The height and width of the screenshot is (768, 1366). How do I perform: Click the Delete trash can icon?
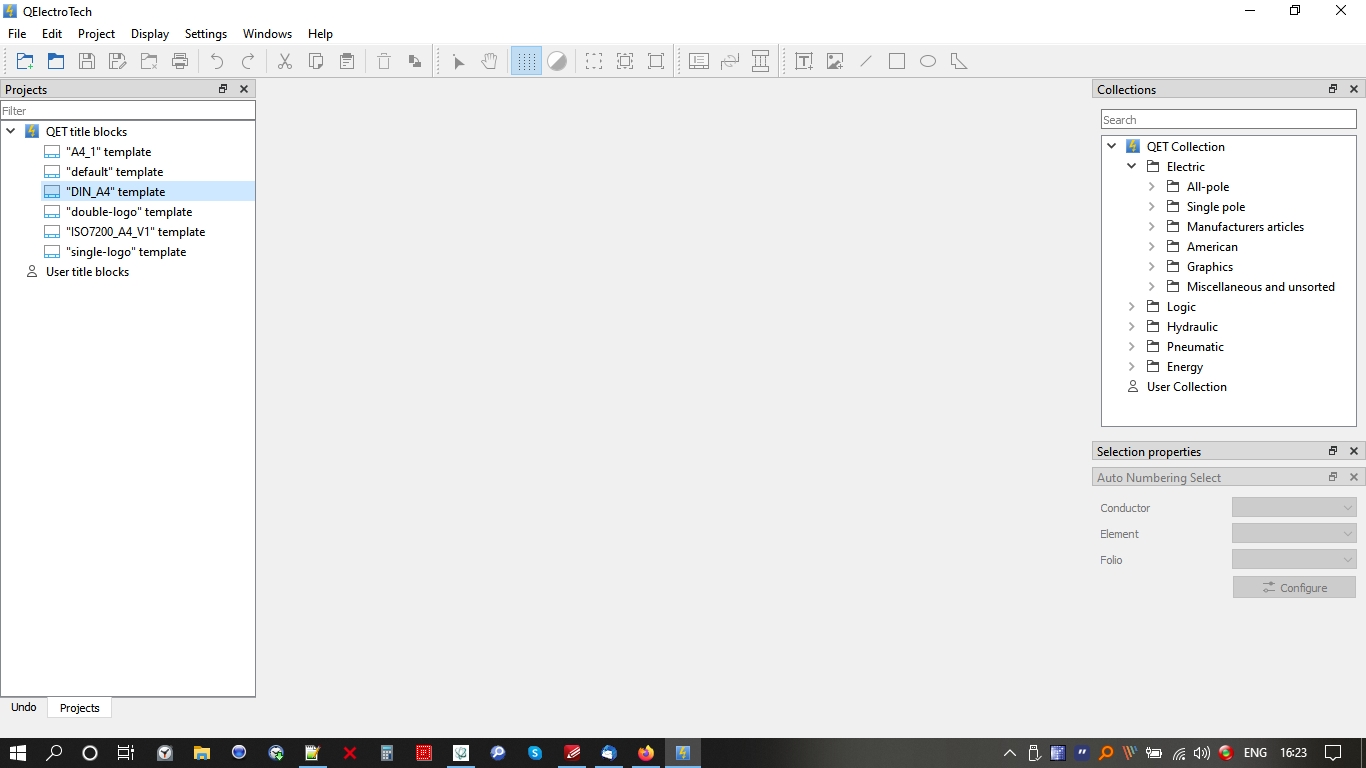point(384,61)
